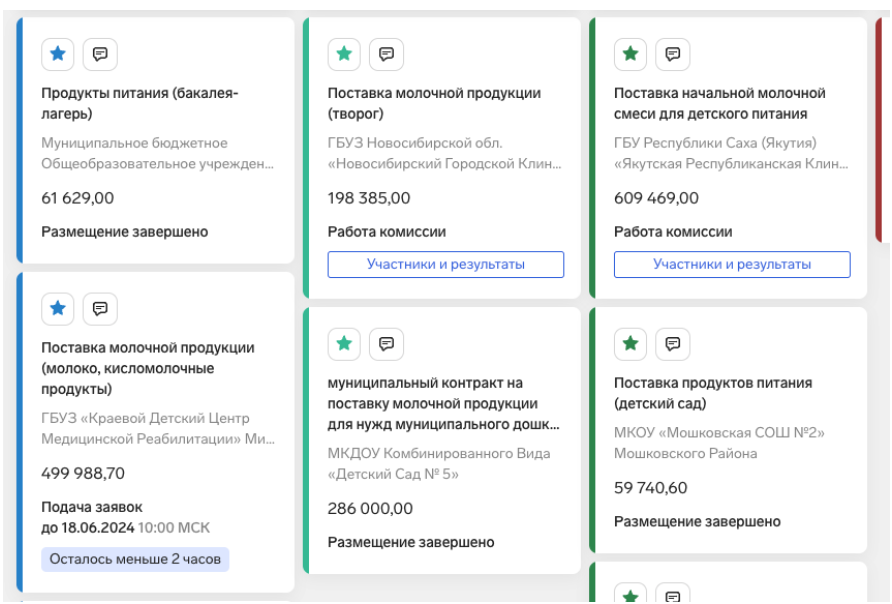
Task: Click blue star on молоко, кисломолочные продукты card
Action: [57, 309]
